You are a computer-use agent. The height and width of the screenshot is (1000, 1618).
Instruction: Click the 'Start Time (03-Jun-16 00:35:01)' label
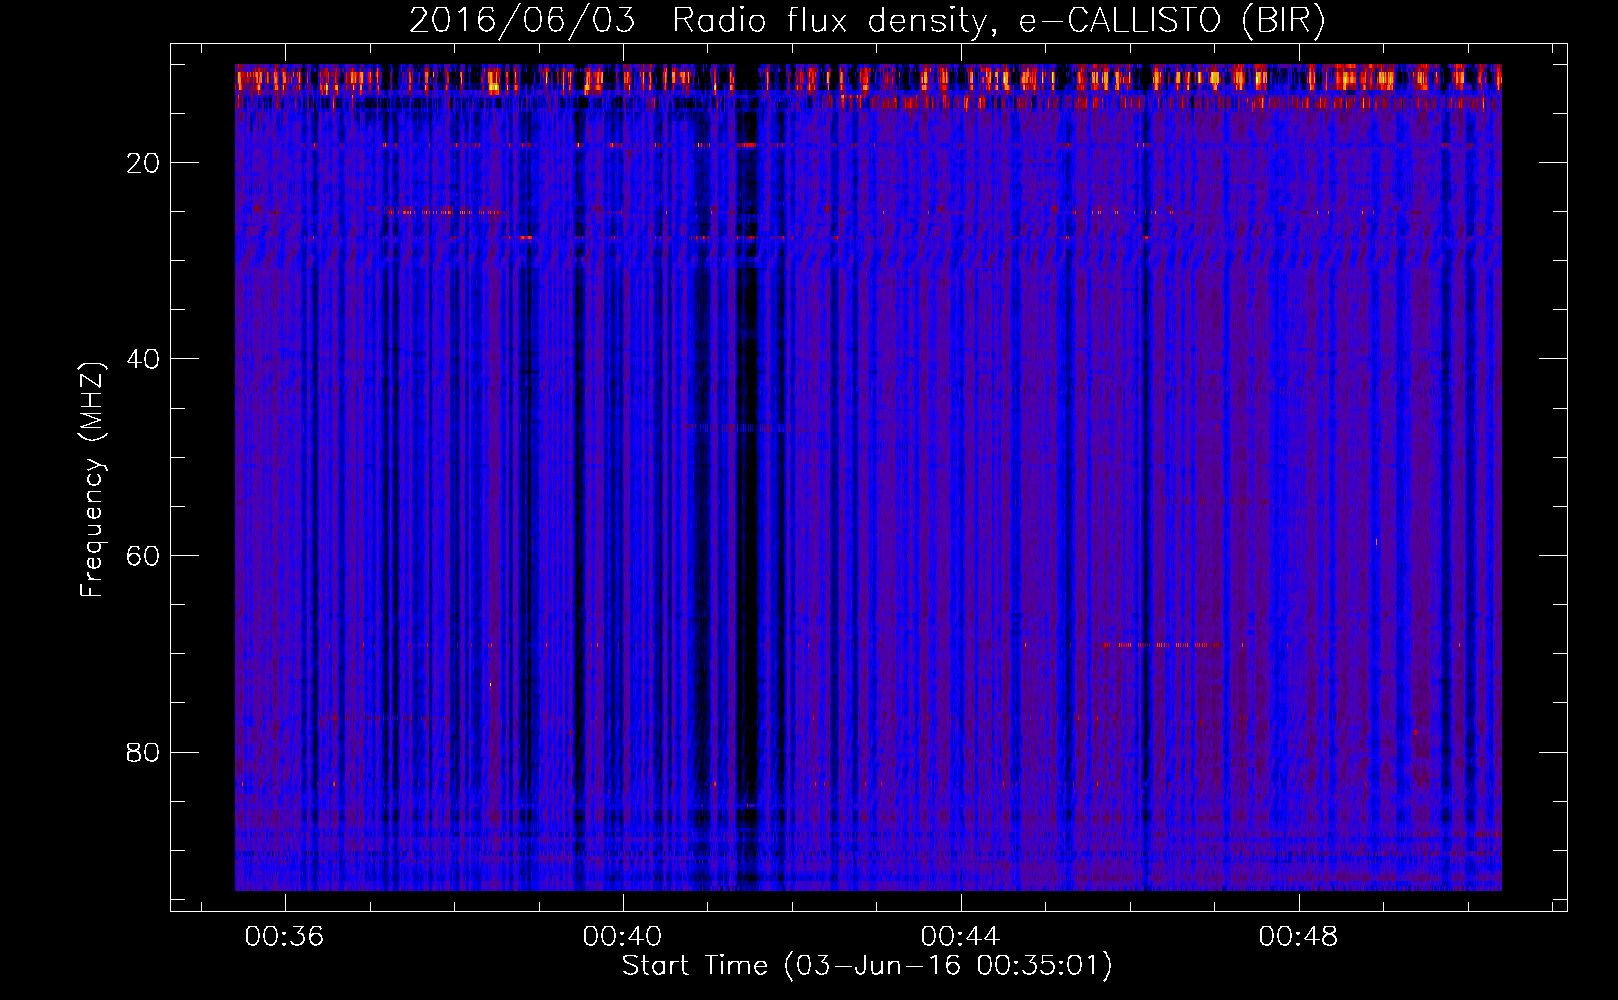pyautogui.click(x=867, y=966)
